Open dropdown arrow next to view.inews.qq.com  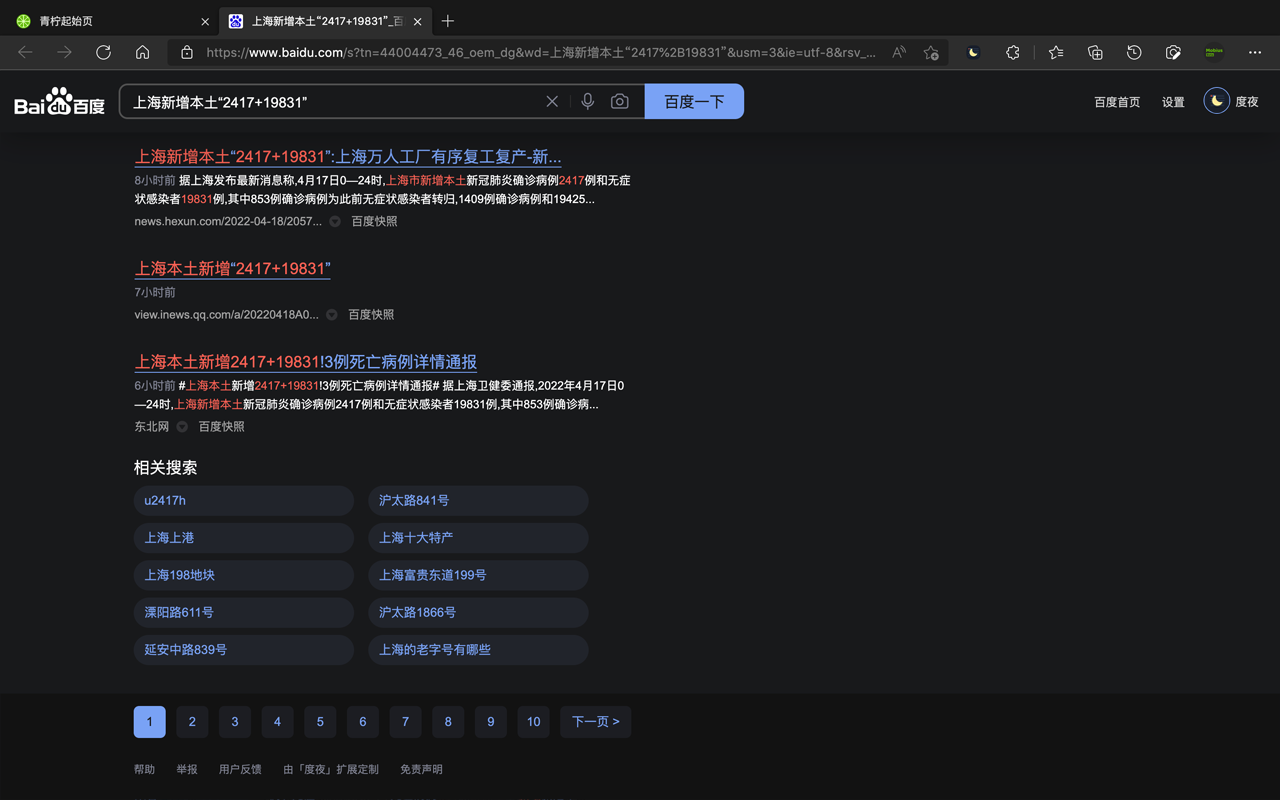point(332,314)
